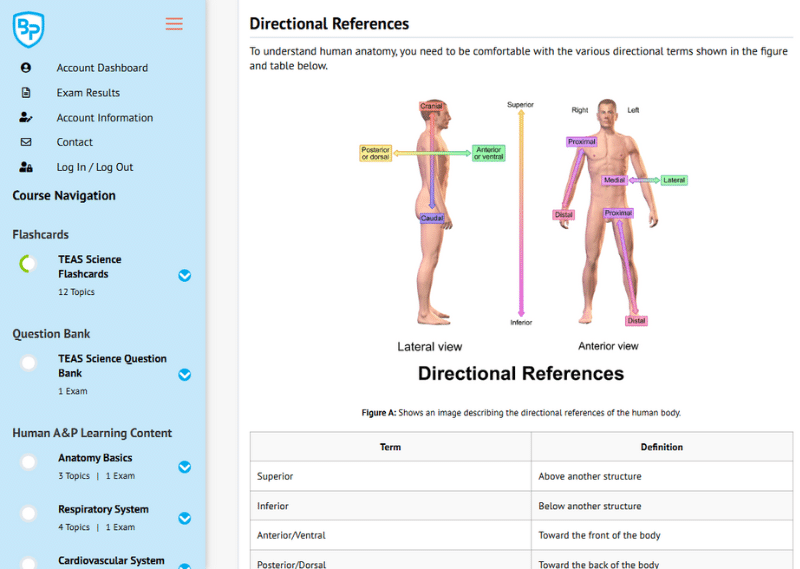
Task: Click the Course Navigation heading
Action: pyautogui.click(x=64, y=196)
